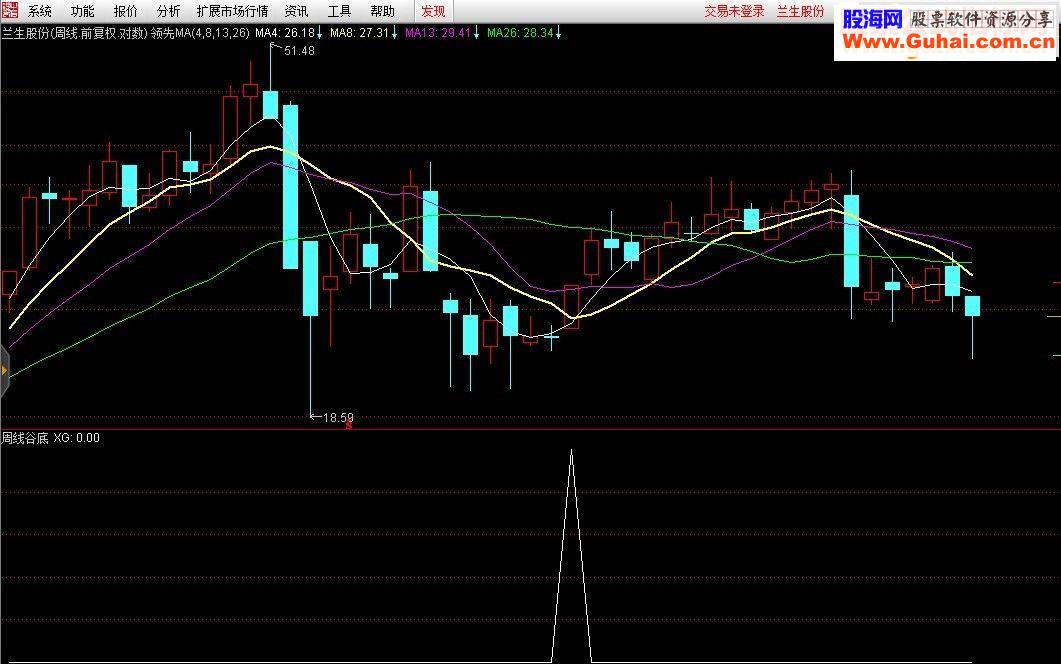Switch to the 发现 tab
This screenshot has height=664, width=1061.
coord(433,12)
